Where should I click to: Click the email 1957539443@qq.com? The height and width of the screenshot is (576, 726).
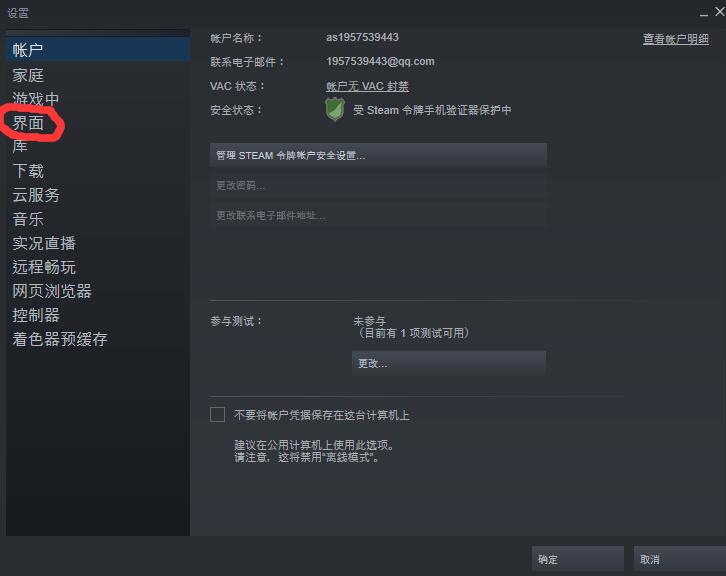(380, 61)
